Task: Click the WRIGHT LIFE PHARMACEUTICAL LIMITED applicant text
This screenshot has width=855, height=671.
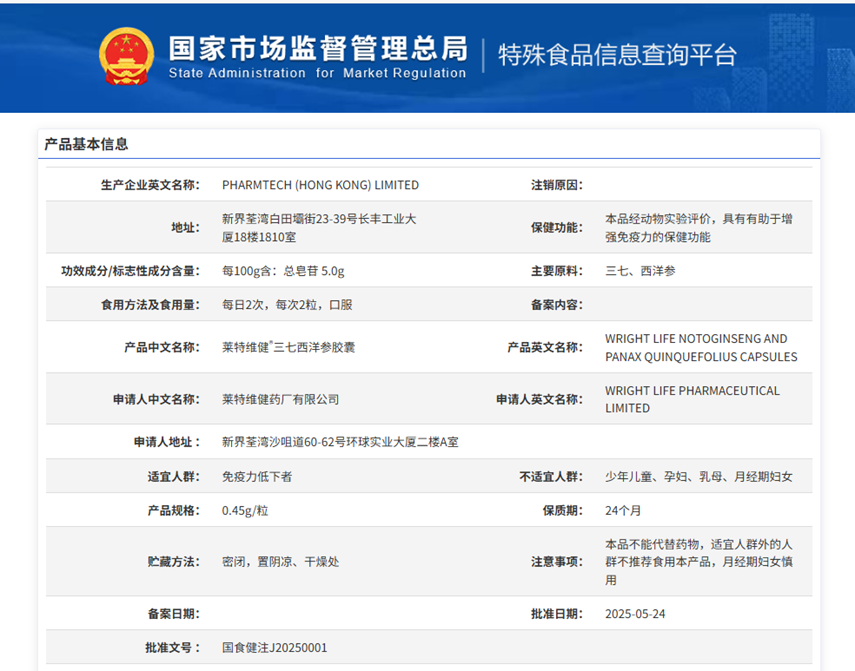Action: point(692,399)
